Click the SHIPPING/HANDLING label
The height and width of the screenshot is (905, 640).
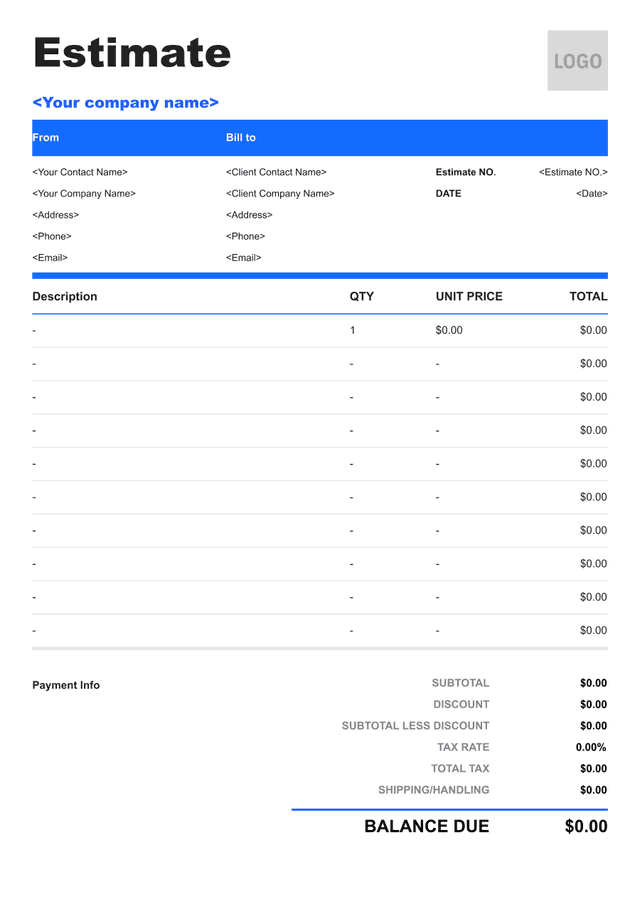[x=433, y=790]
